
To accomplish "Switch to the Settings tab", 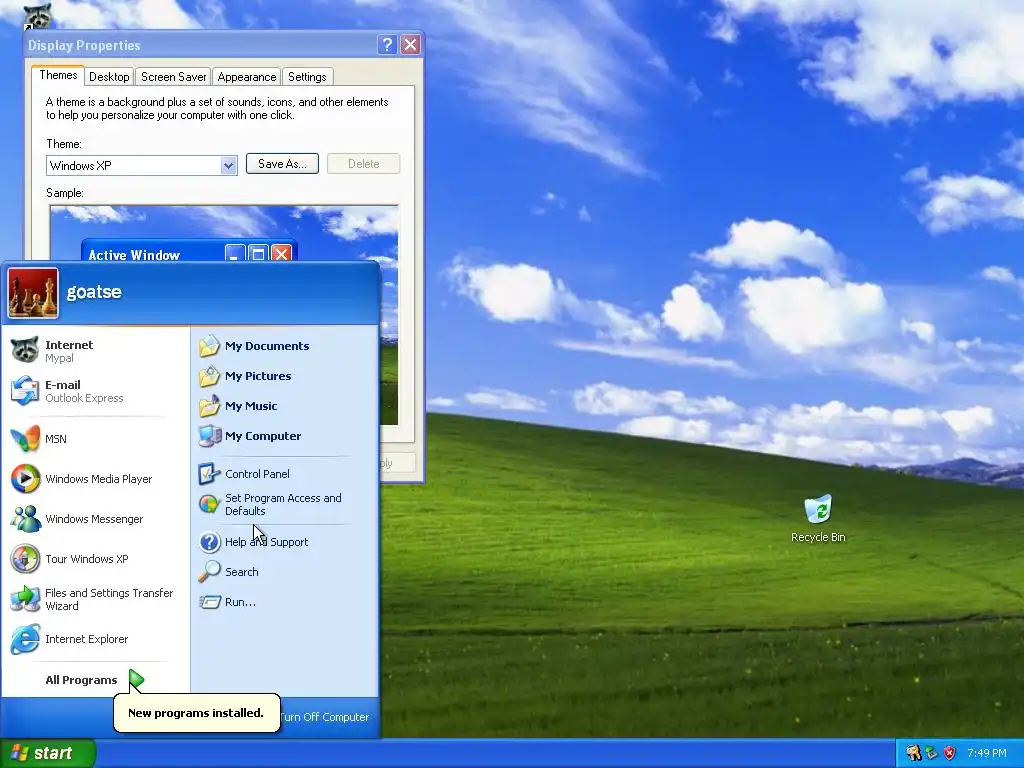I will pyautogui.click(x=307, y=76).
